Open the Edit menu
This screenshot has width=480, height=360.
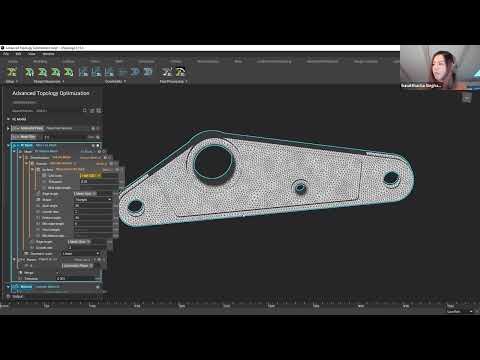click(18, 54)
